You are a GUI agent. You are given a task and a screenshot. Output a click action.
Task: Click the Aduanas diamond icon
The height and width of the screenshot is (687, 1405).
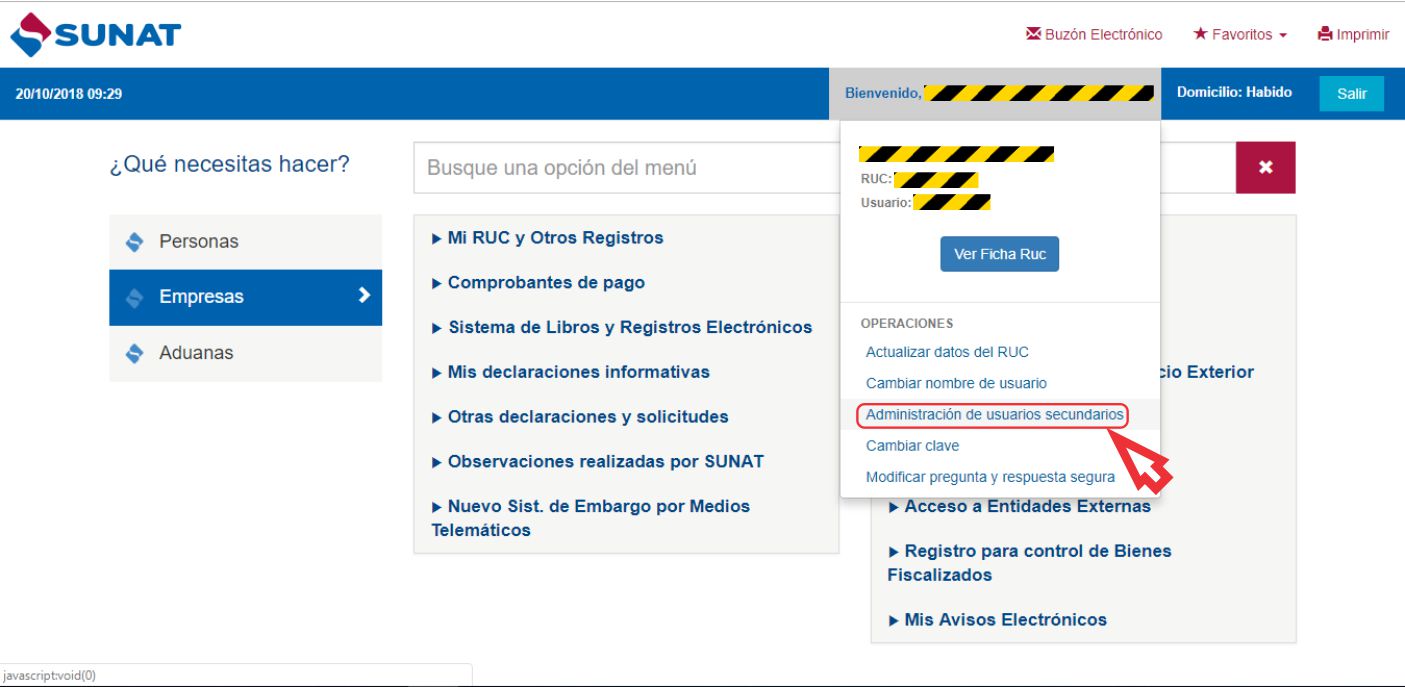(x=134, y=353)
